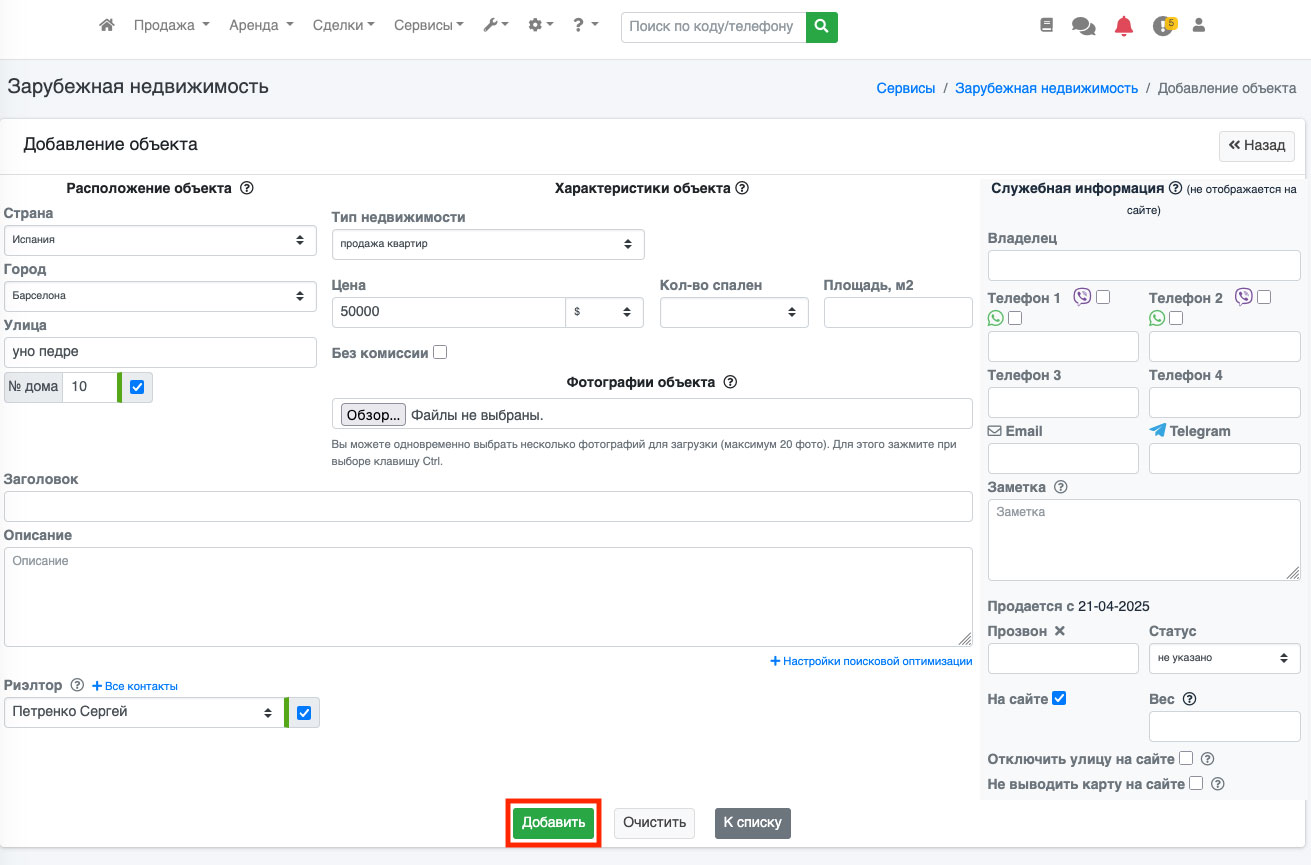Click the red notification bell icon
This screenshot has height=865, width=1311.
[1124, 26]
